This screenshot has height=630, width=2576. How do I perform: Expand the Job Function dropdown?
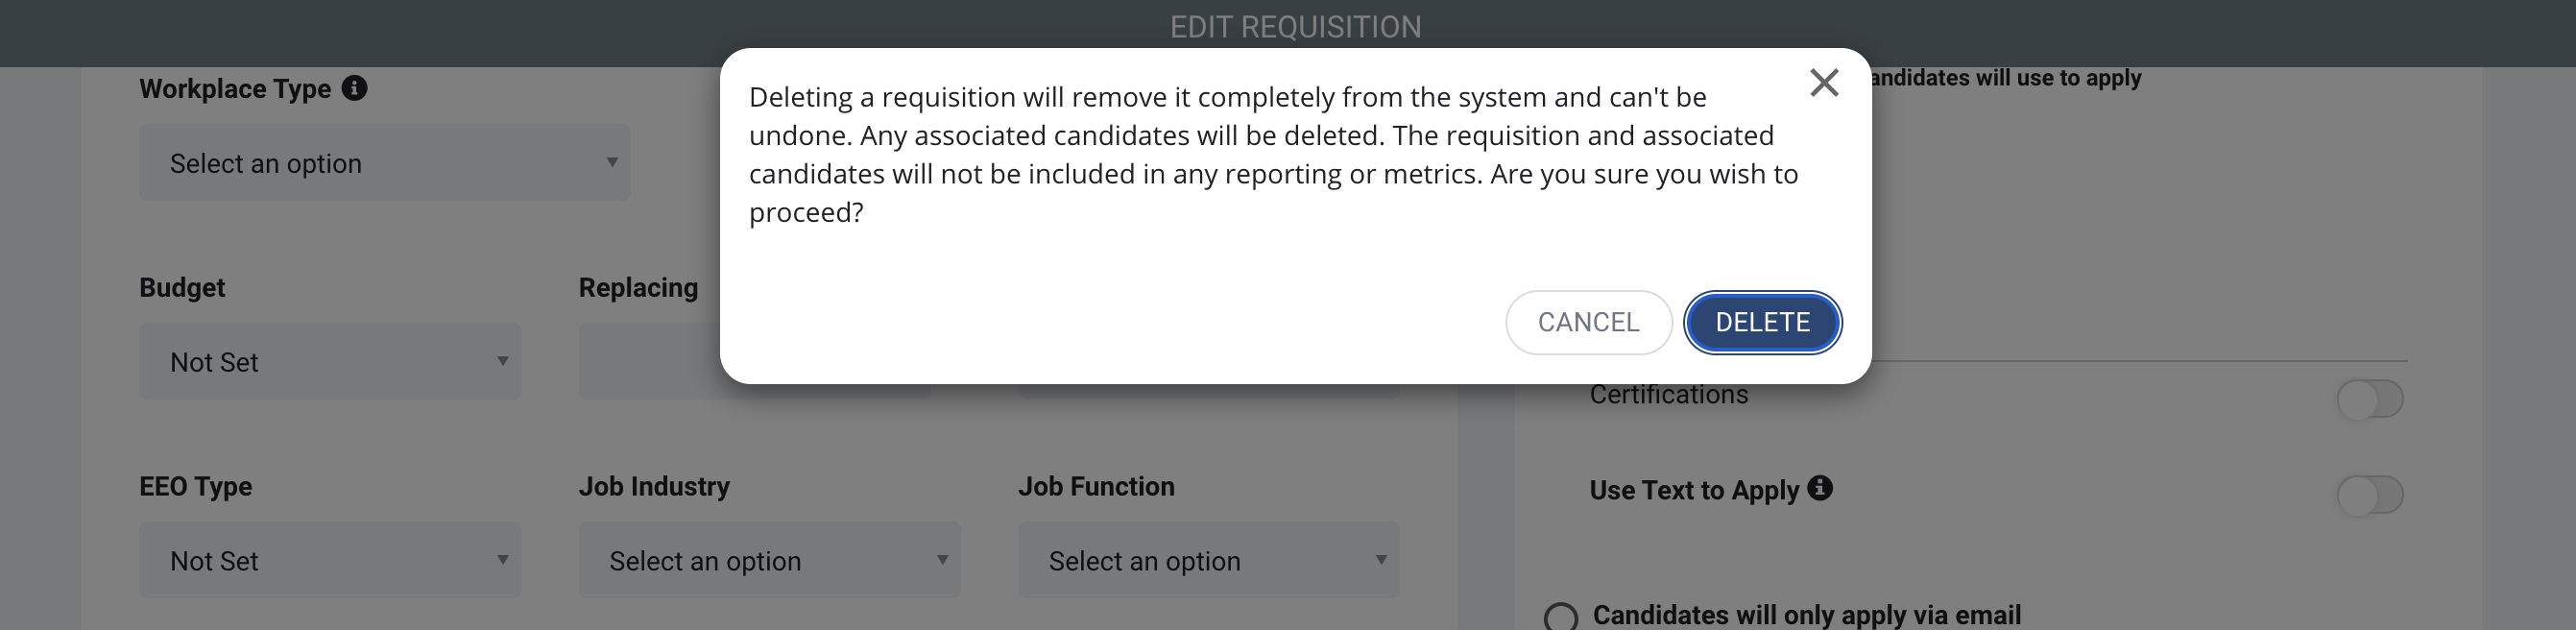click(x=1208, y=560)
